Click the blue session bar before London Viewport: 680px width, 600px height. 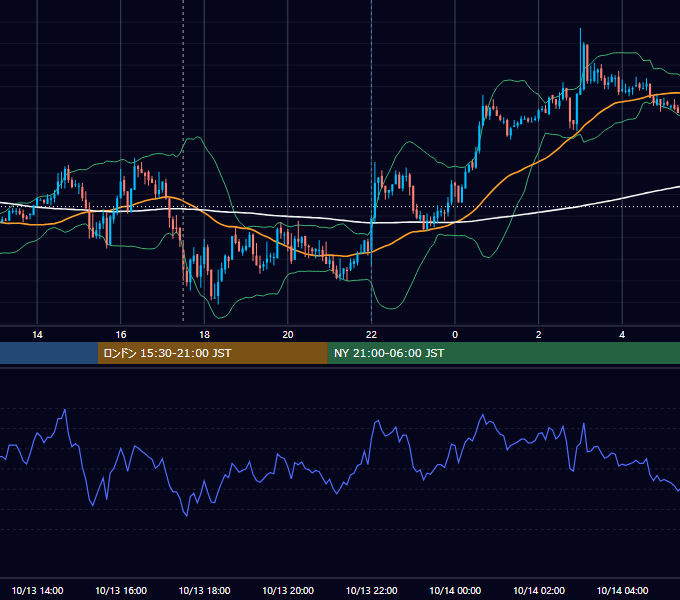coord(49,353)
